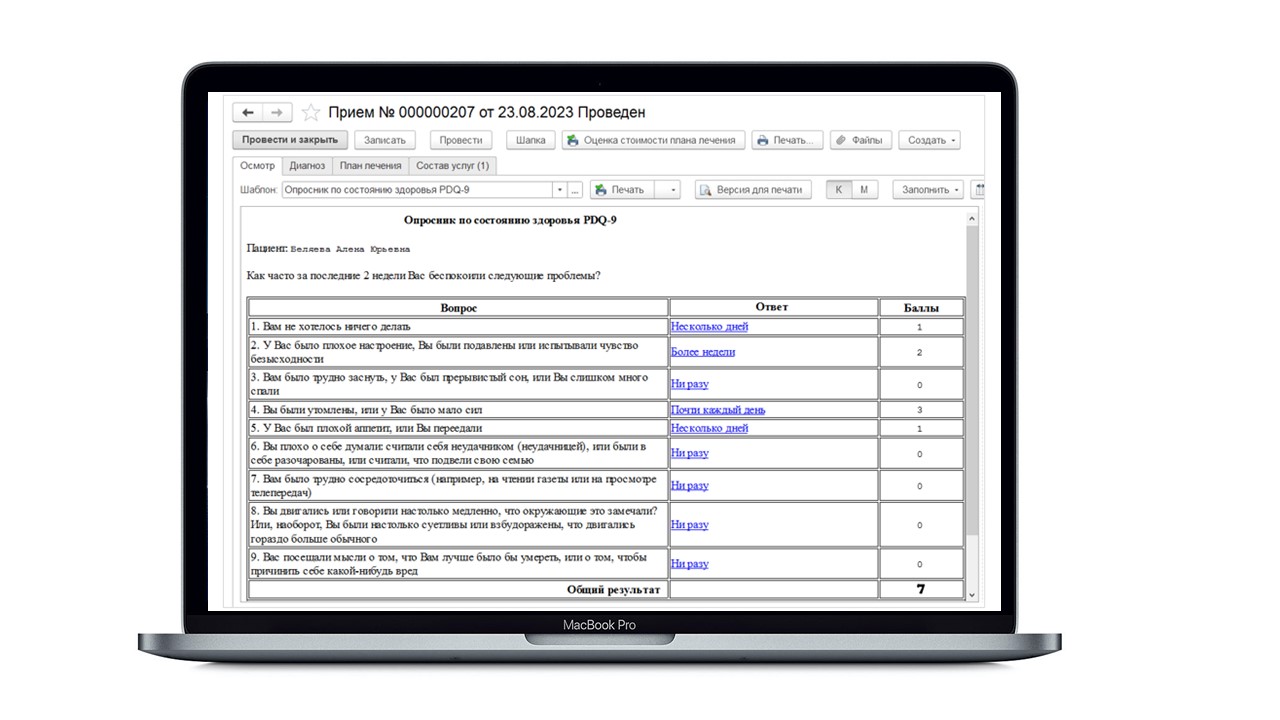Image resolution: width=1280 pixels, height=720 pixels.
Task: Click the total score value '7'
Action: pyautogui.click(x=921, y=589)
